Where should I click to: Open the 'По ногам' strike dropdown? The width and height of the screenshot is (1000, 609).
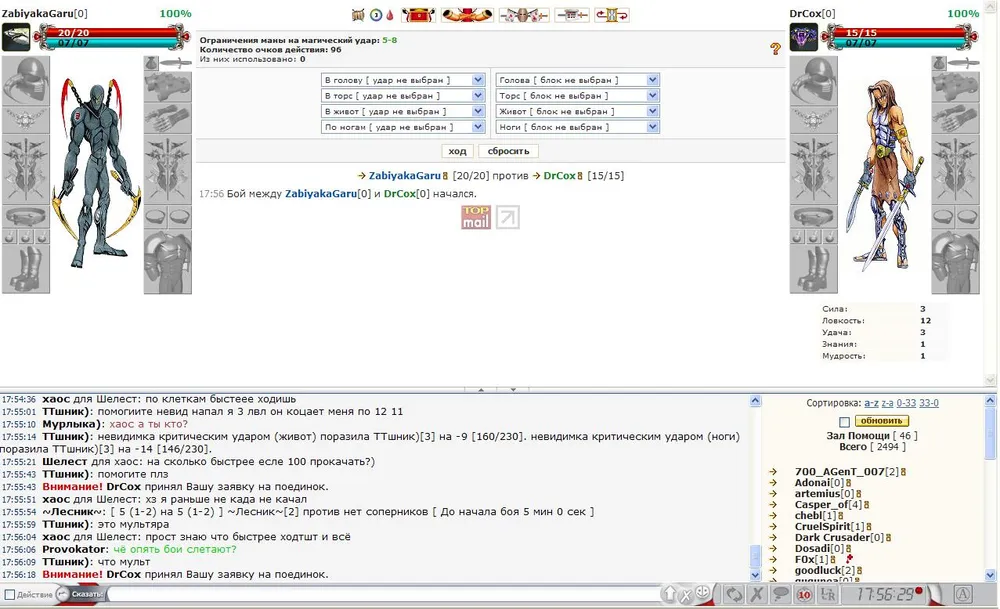pyautogui.click(x=403, y=127)
